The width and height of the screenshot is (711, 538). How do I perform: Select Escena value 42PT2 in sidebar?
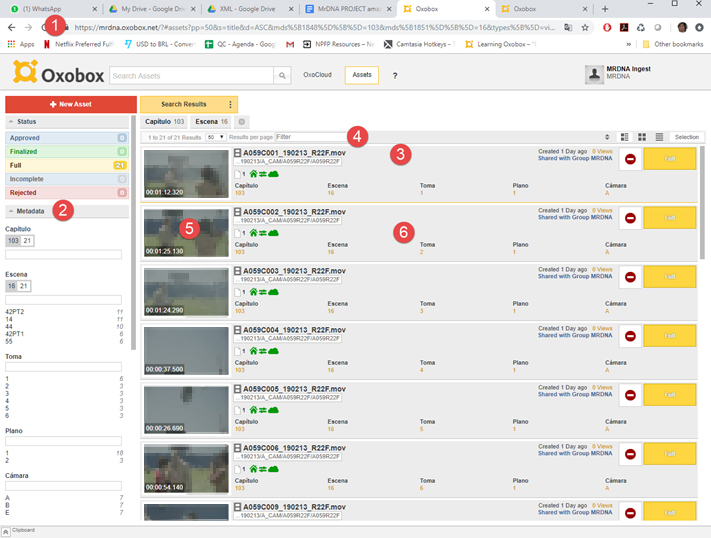point(15,312)
